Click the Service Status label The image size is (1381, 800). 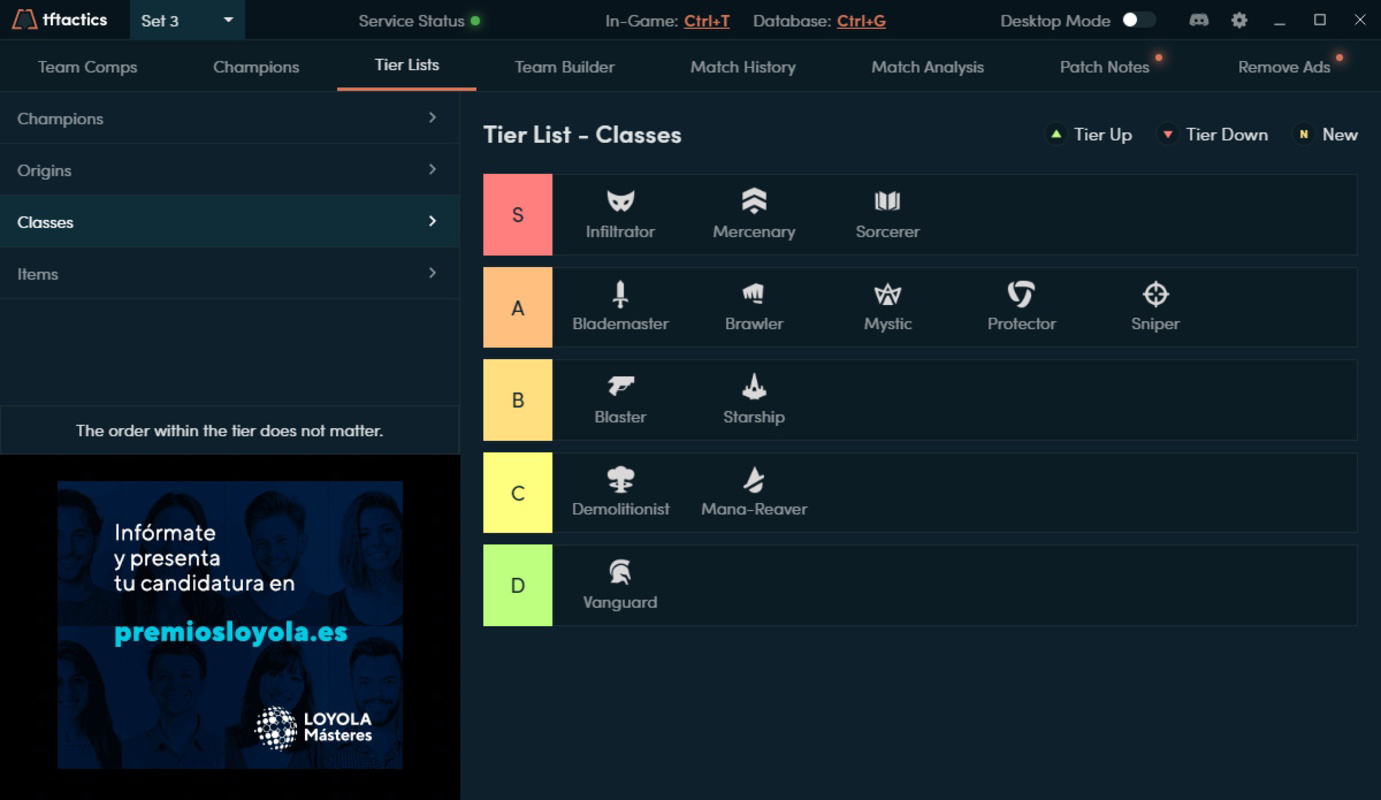[411, 20]
